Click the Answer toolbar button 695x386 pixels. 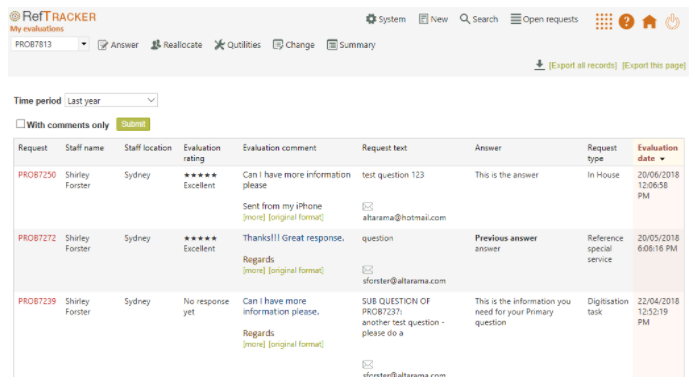(118, 45)
